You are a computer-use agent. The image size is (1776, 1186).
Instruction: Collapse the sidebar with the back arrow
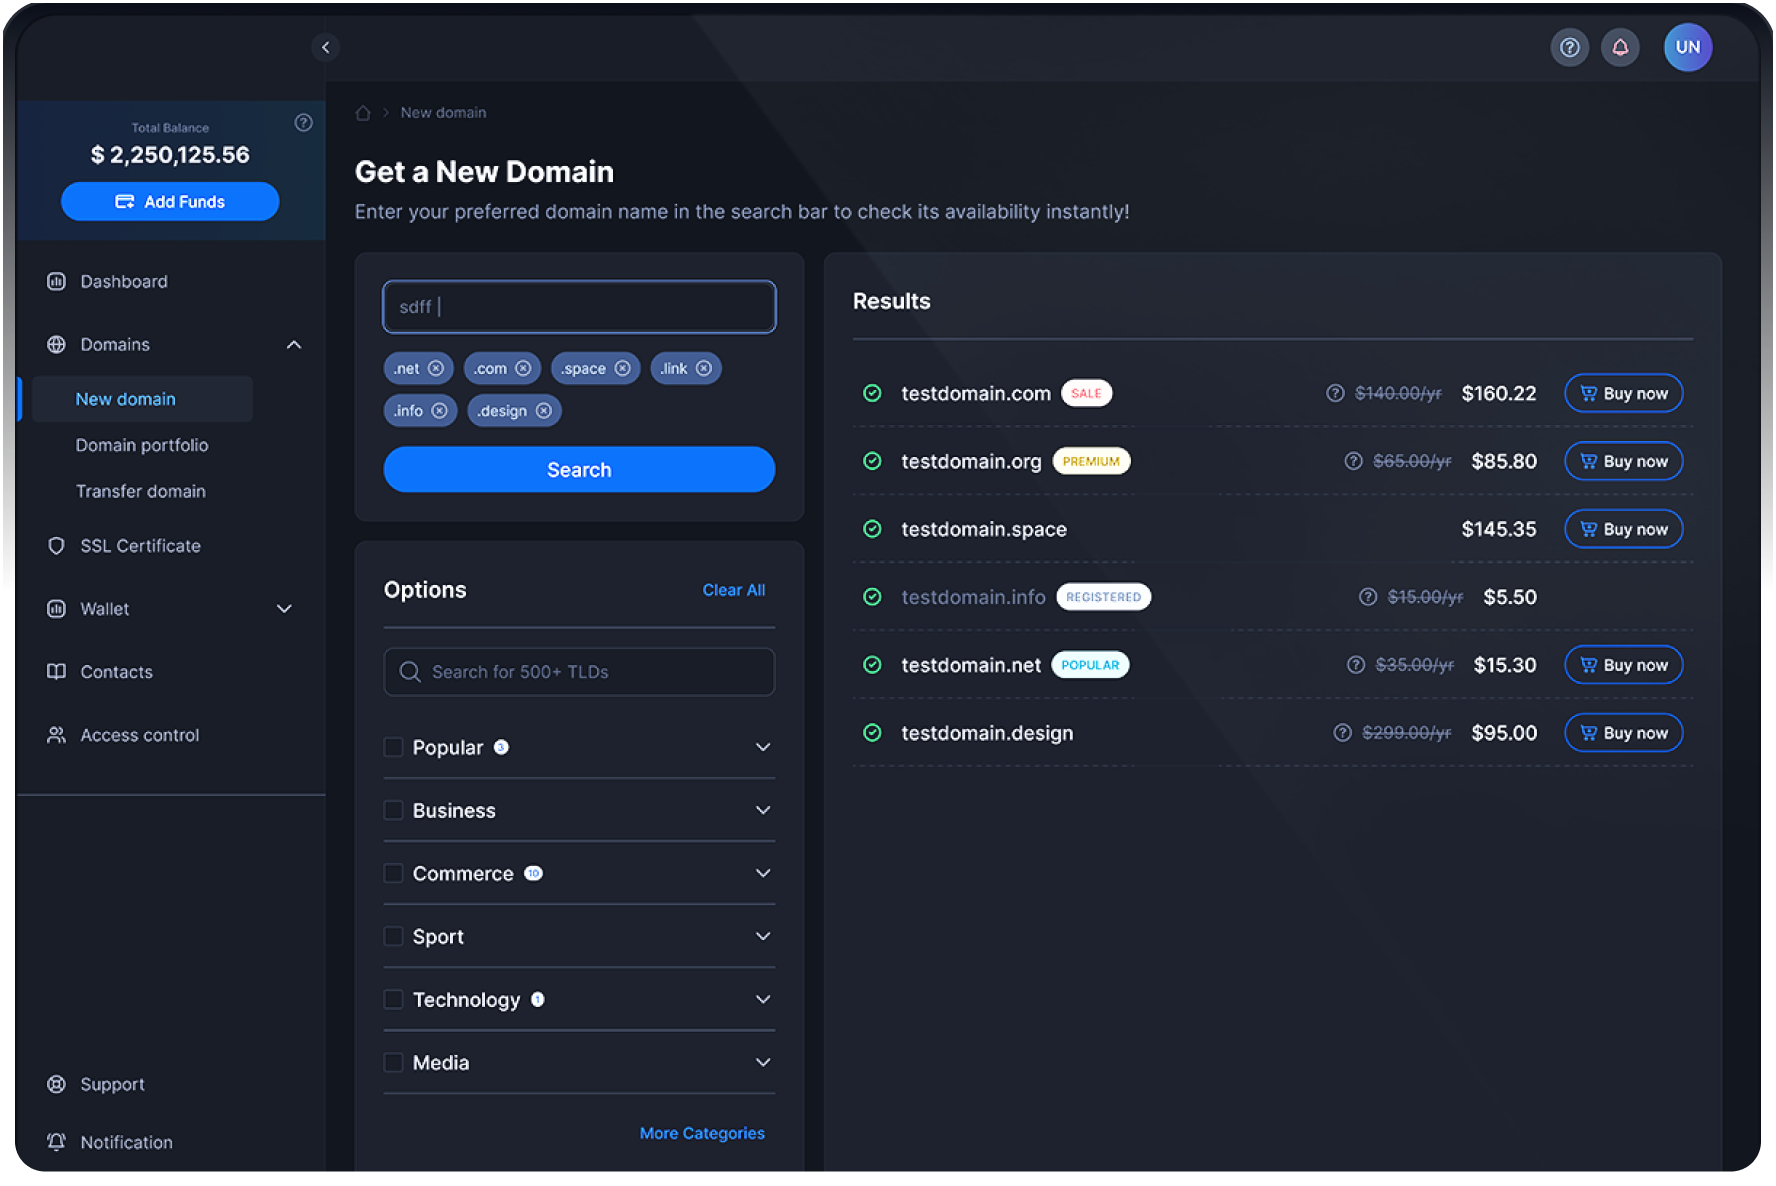tap(325, 47)
